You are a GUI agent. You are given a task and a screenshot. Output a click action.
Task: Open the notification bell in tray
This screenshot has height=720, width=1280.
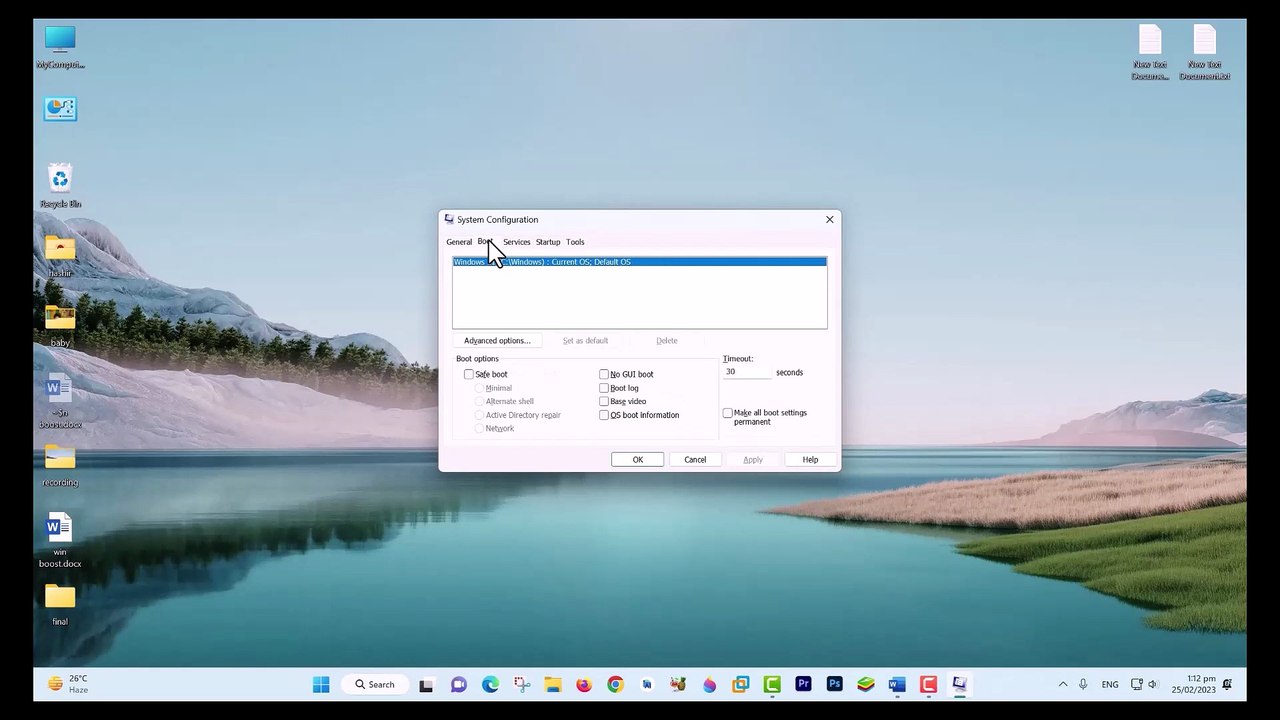point(1227,685)
